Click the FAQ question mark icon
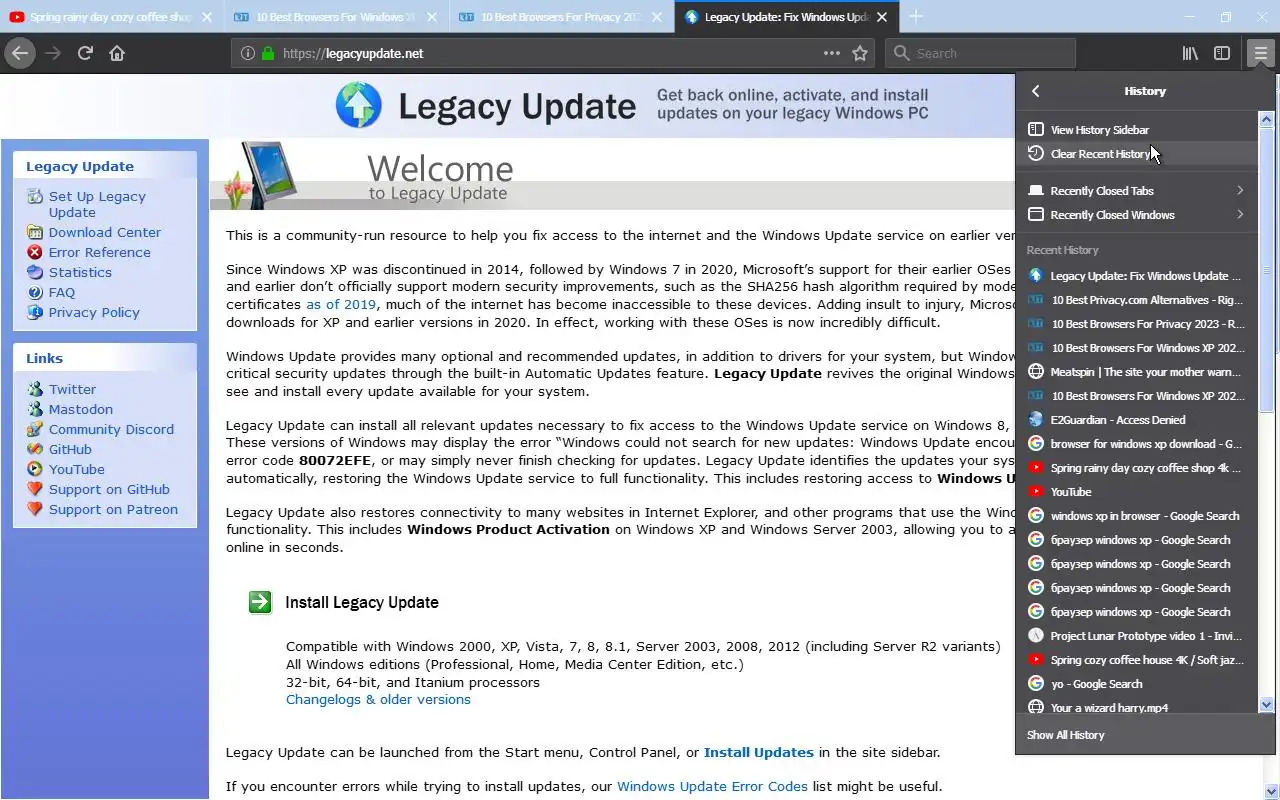The width and height of the screenshot is (1280, 800). pos(35,292)
